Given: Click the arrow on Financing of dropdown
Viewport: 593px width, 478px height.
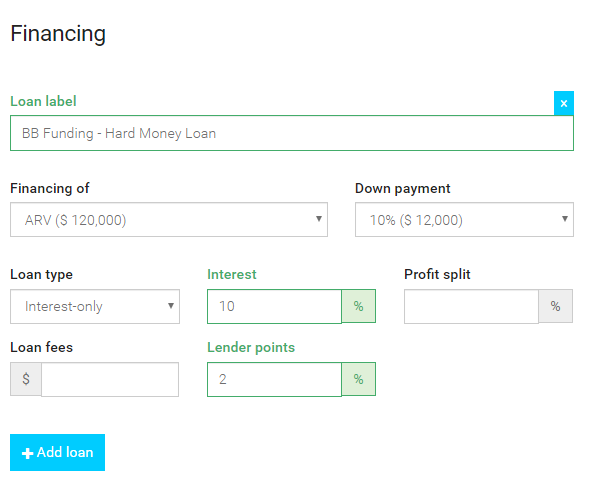Looking at the screenshot, I should tap(319, 219).
